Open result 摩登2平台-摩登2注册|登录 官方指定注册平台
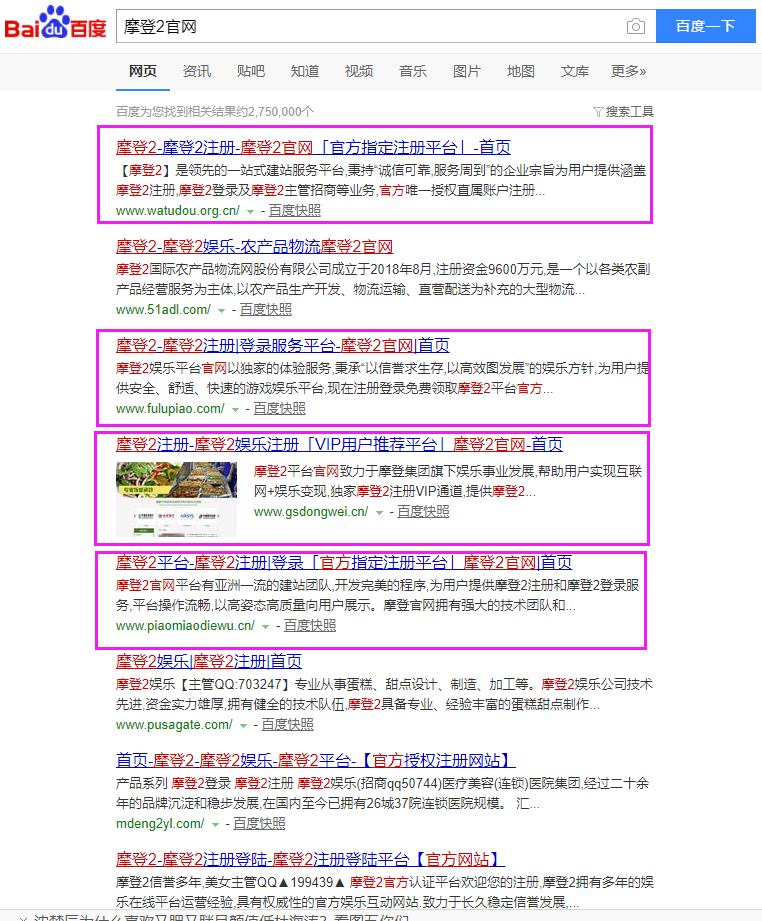 point(344,563)
